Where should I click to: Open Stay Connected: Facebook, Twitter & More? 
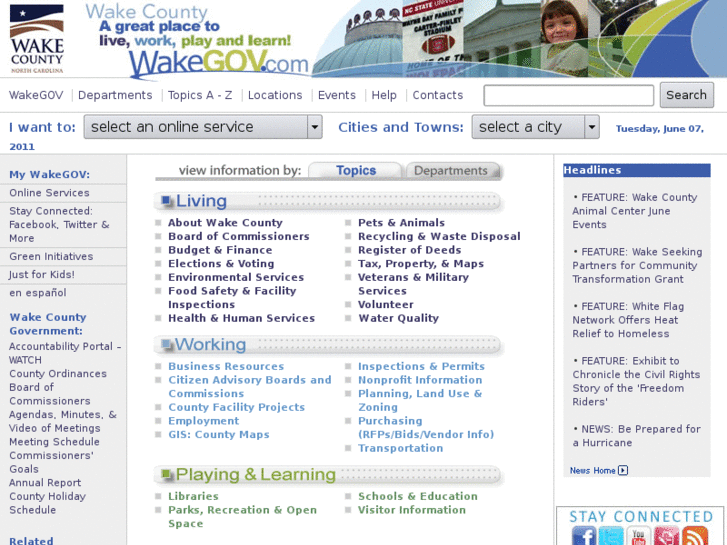tap(59, 224)
